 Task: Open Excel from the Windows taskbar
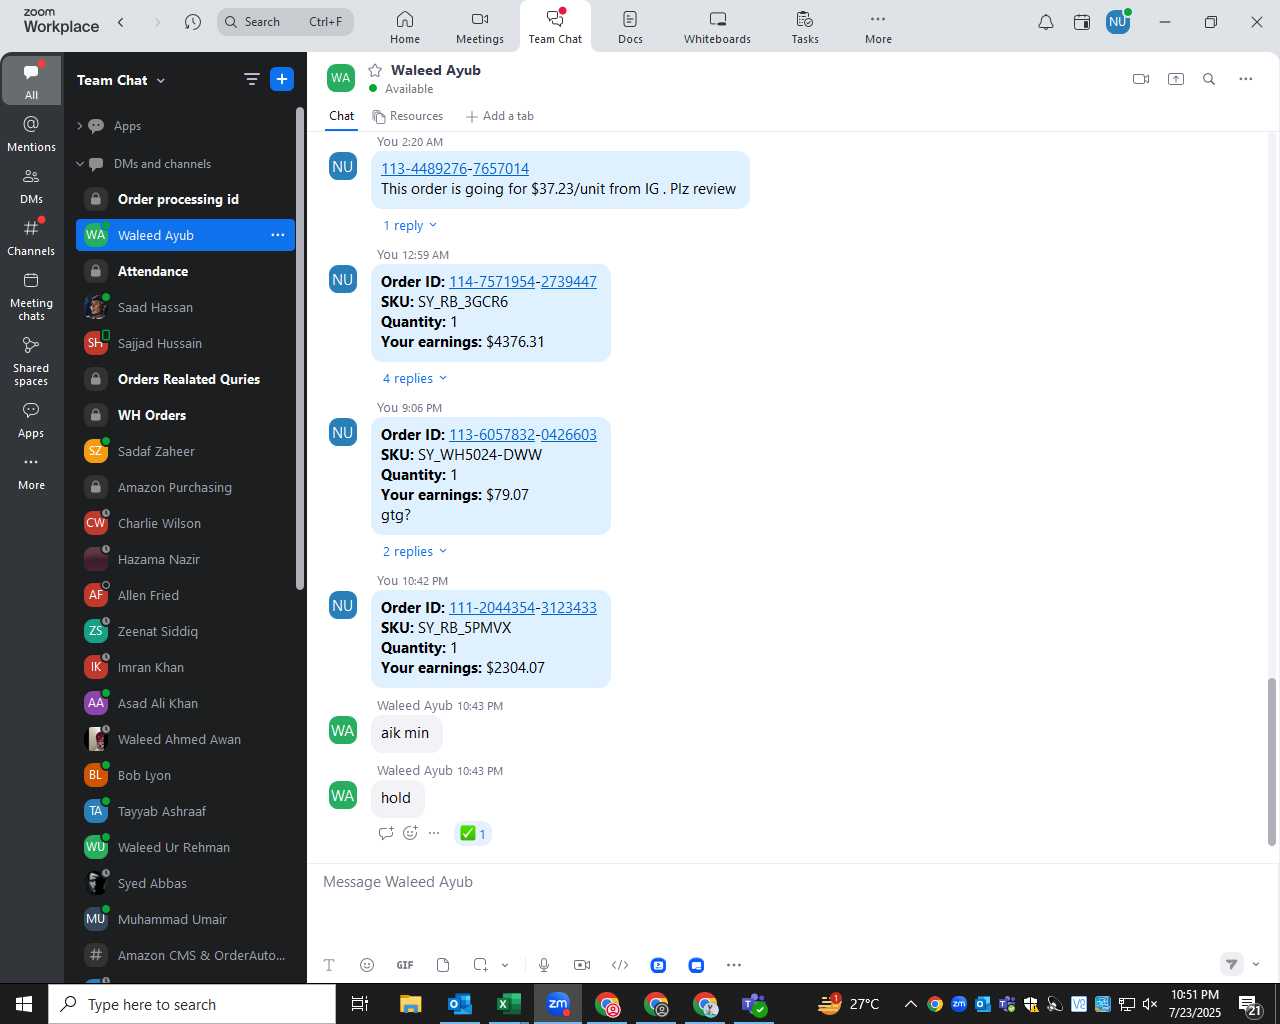point(508,1004)
